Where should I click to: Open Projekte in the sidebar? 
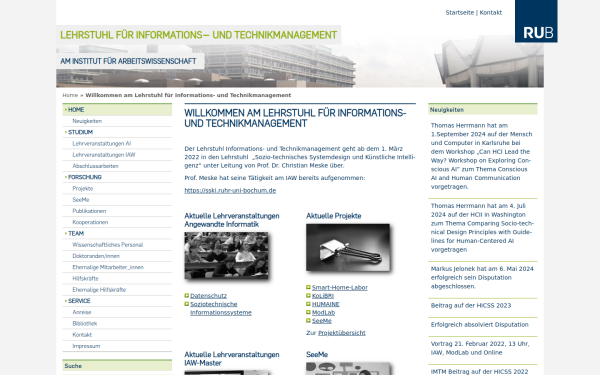click(x=83, y=189)
